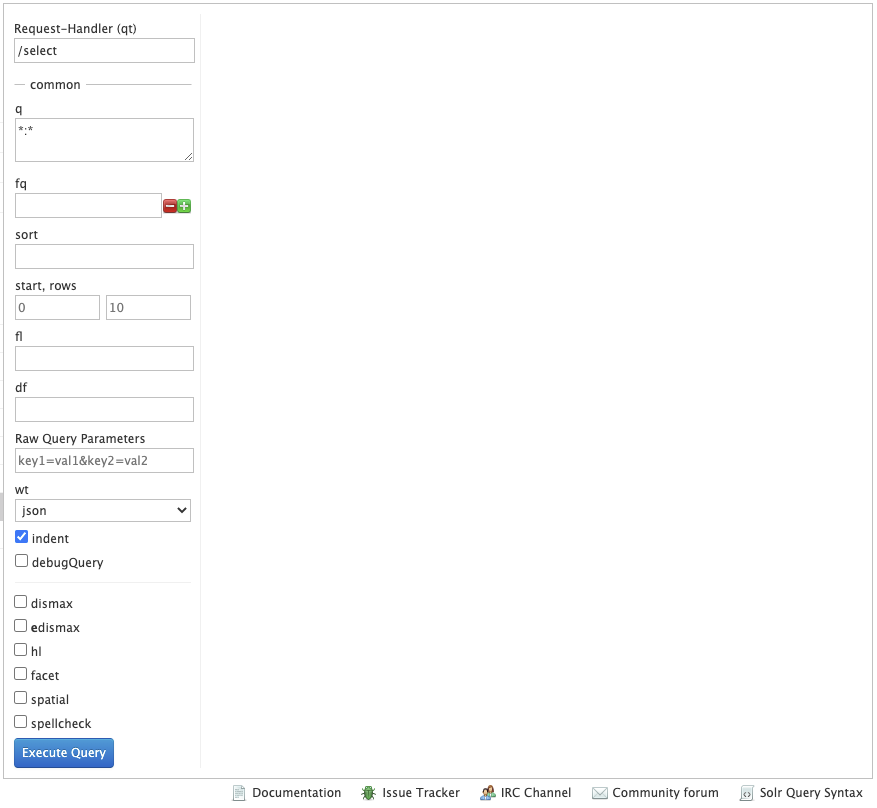This screenshot has height=808, width=877.
Task: Enable the debugQuery checkbox
Action: click(x=21, y=561)
